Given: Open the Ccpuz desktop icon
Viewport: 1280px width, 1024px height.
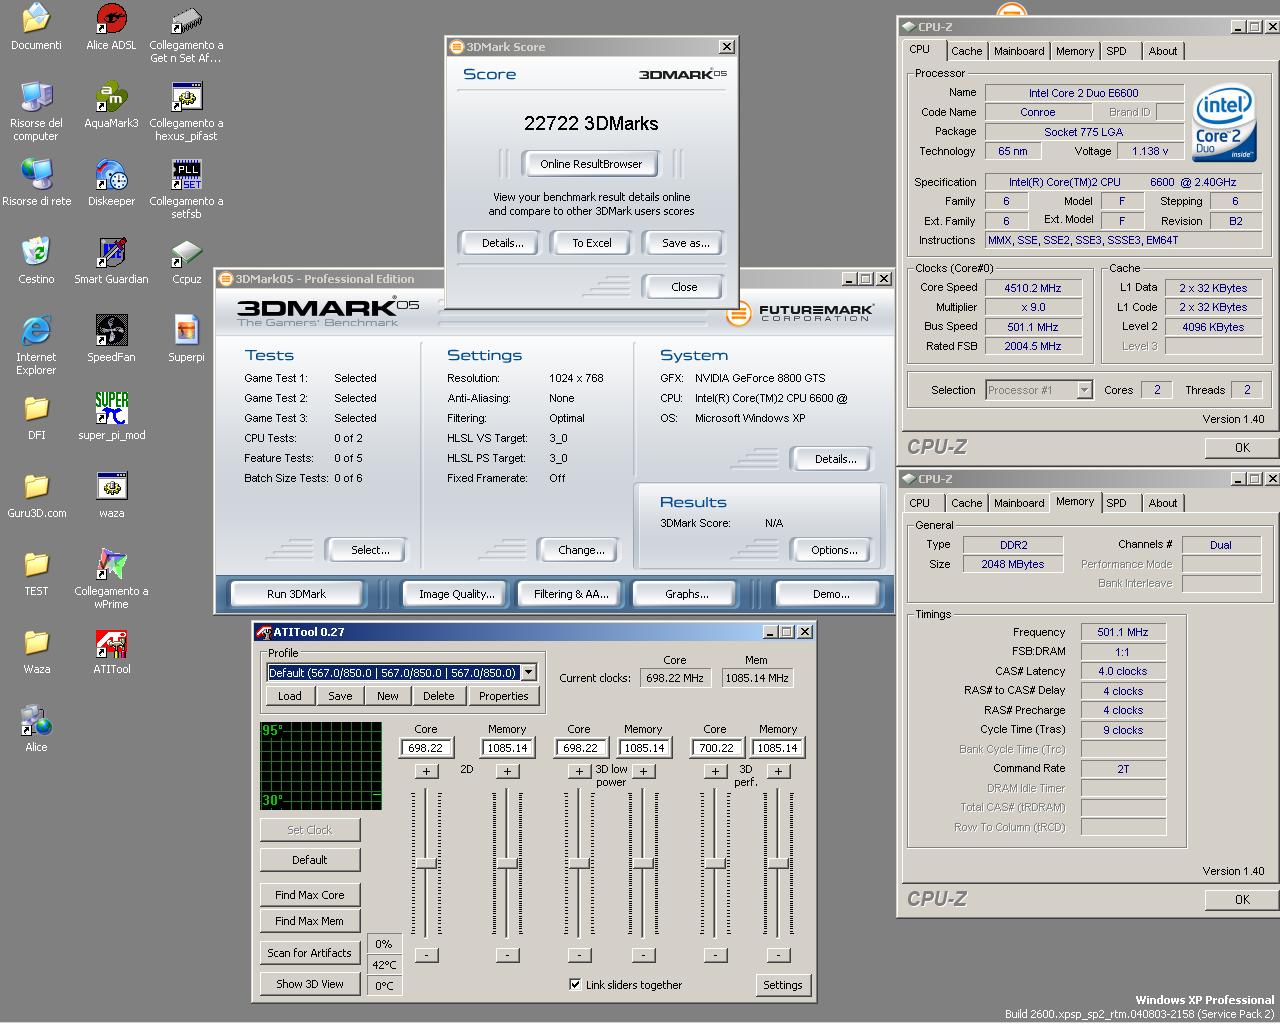Looking at the screenshot, I should [186, 261].
